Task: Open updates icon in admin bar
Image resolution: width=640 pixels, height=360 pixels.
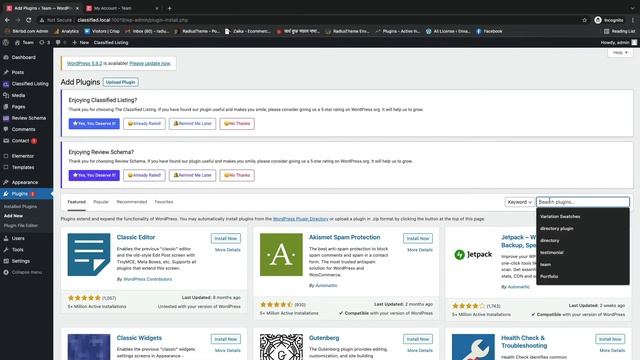Action: coord(44,42)
